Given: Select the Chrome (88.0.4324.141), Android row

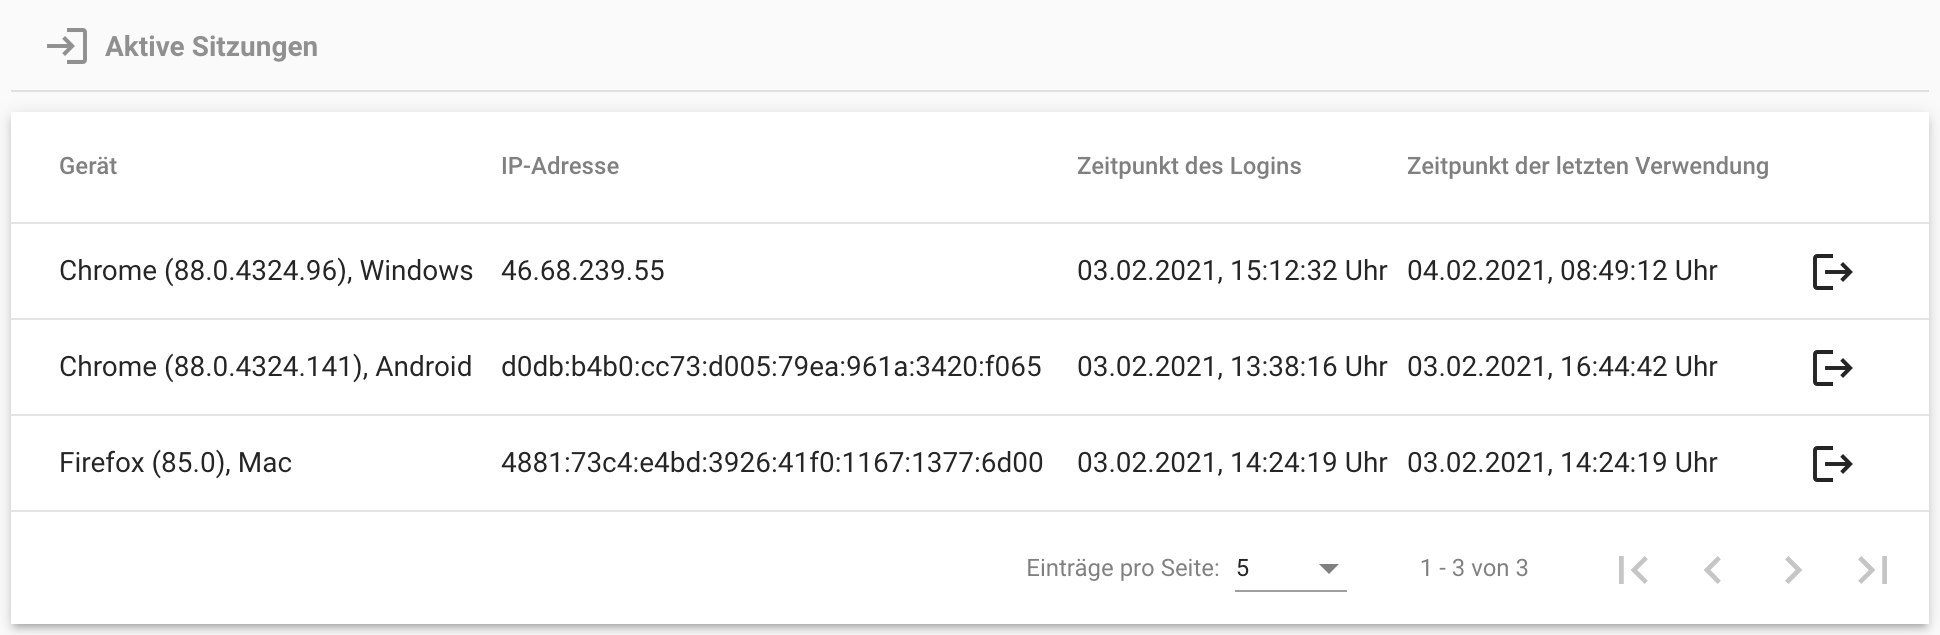Looking at the screenshot, I should click(265, 367).
